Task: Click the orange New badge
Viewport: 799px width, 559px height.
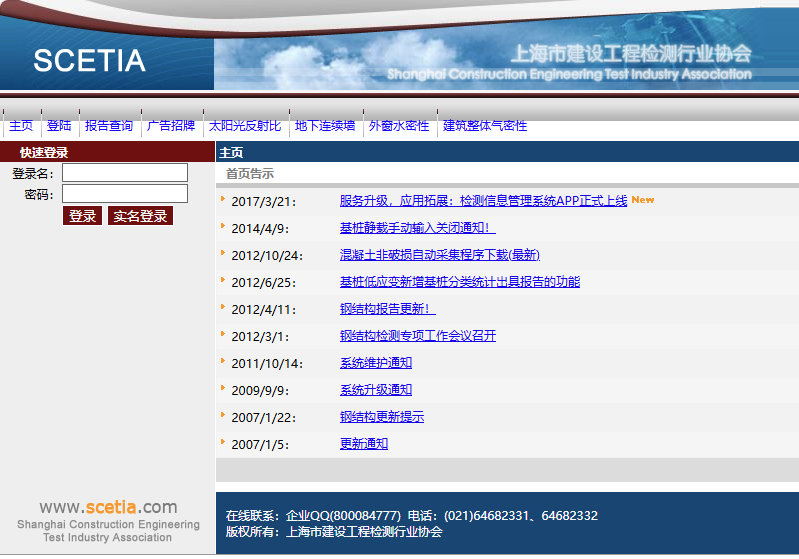Action: click(642, 200)
